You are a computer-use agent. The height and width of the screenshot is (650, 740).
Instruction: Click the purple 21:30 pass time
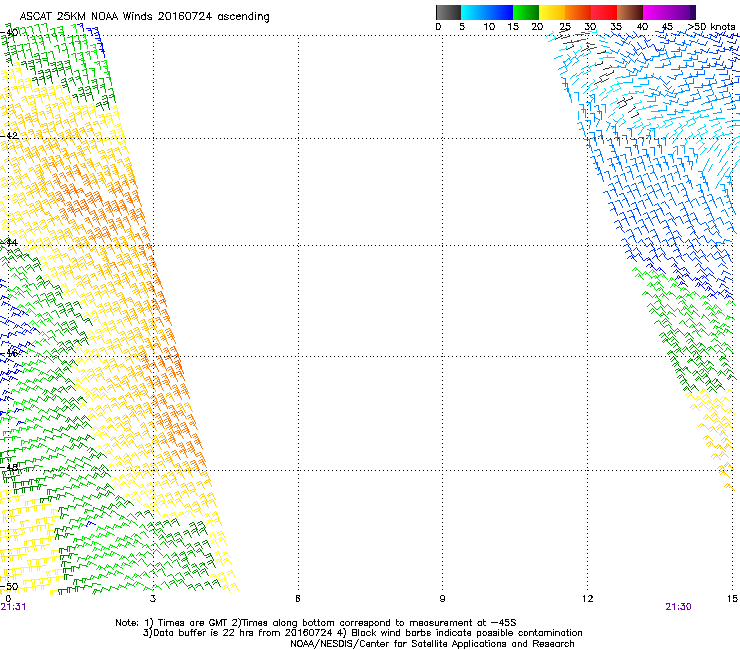[678, 607]
